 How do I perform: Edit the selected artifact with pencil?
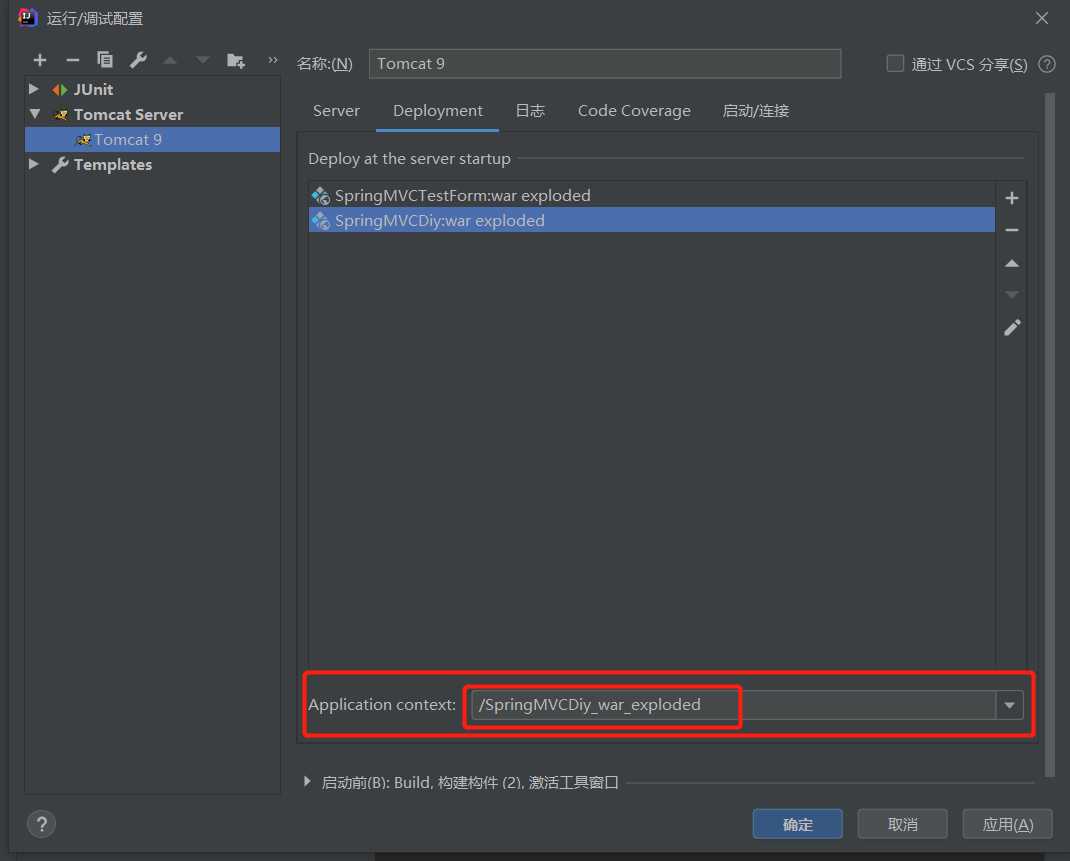(1012, 328)
